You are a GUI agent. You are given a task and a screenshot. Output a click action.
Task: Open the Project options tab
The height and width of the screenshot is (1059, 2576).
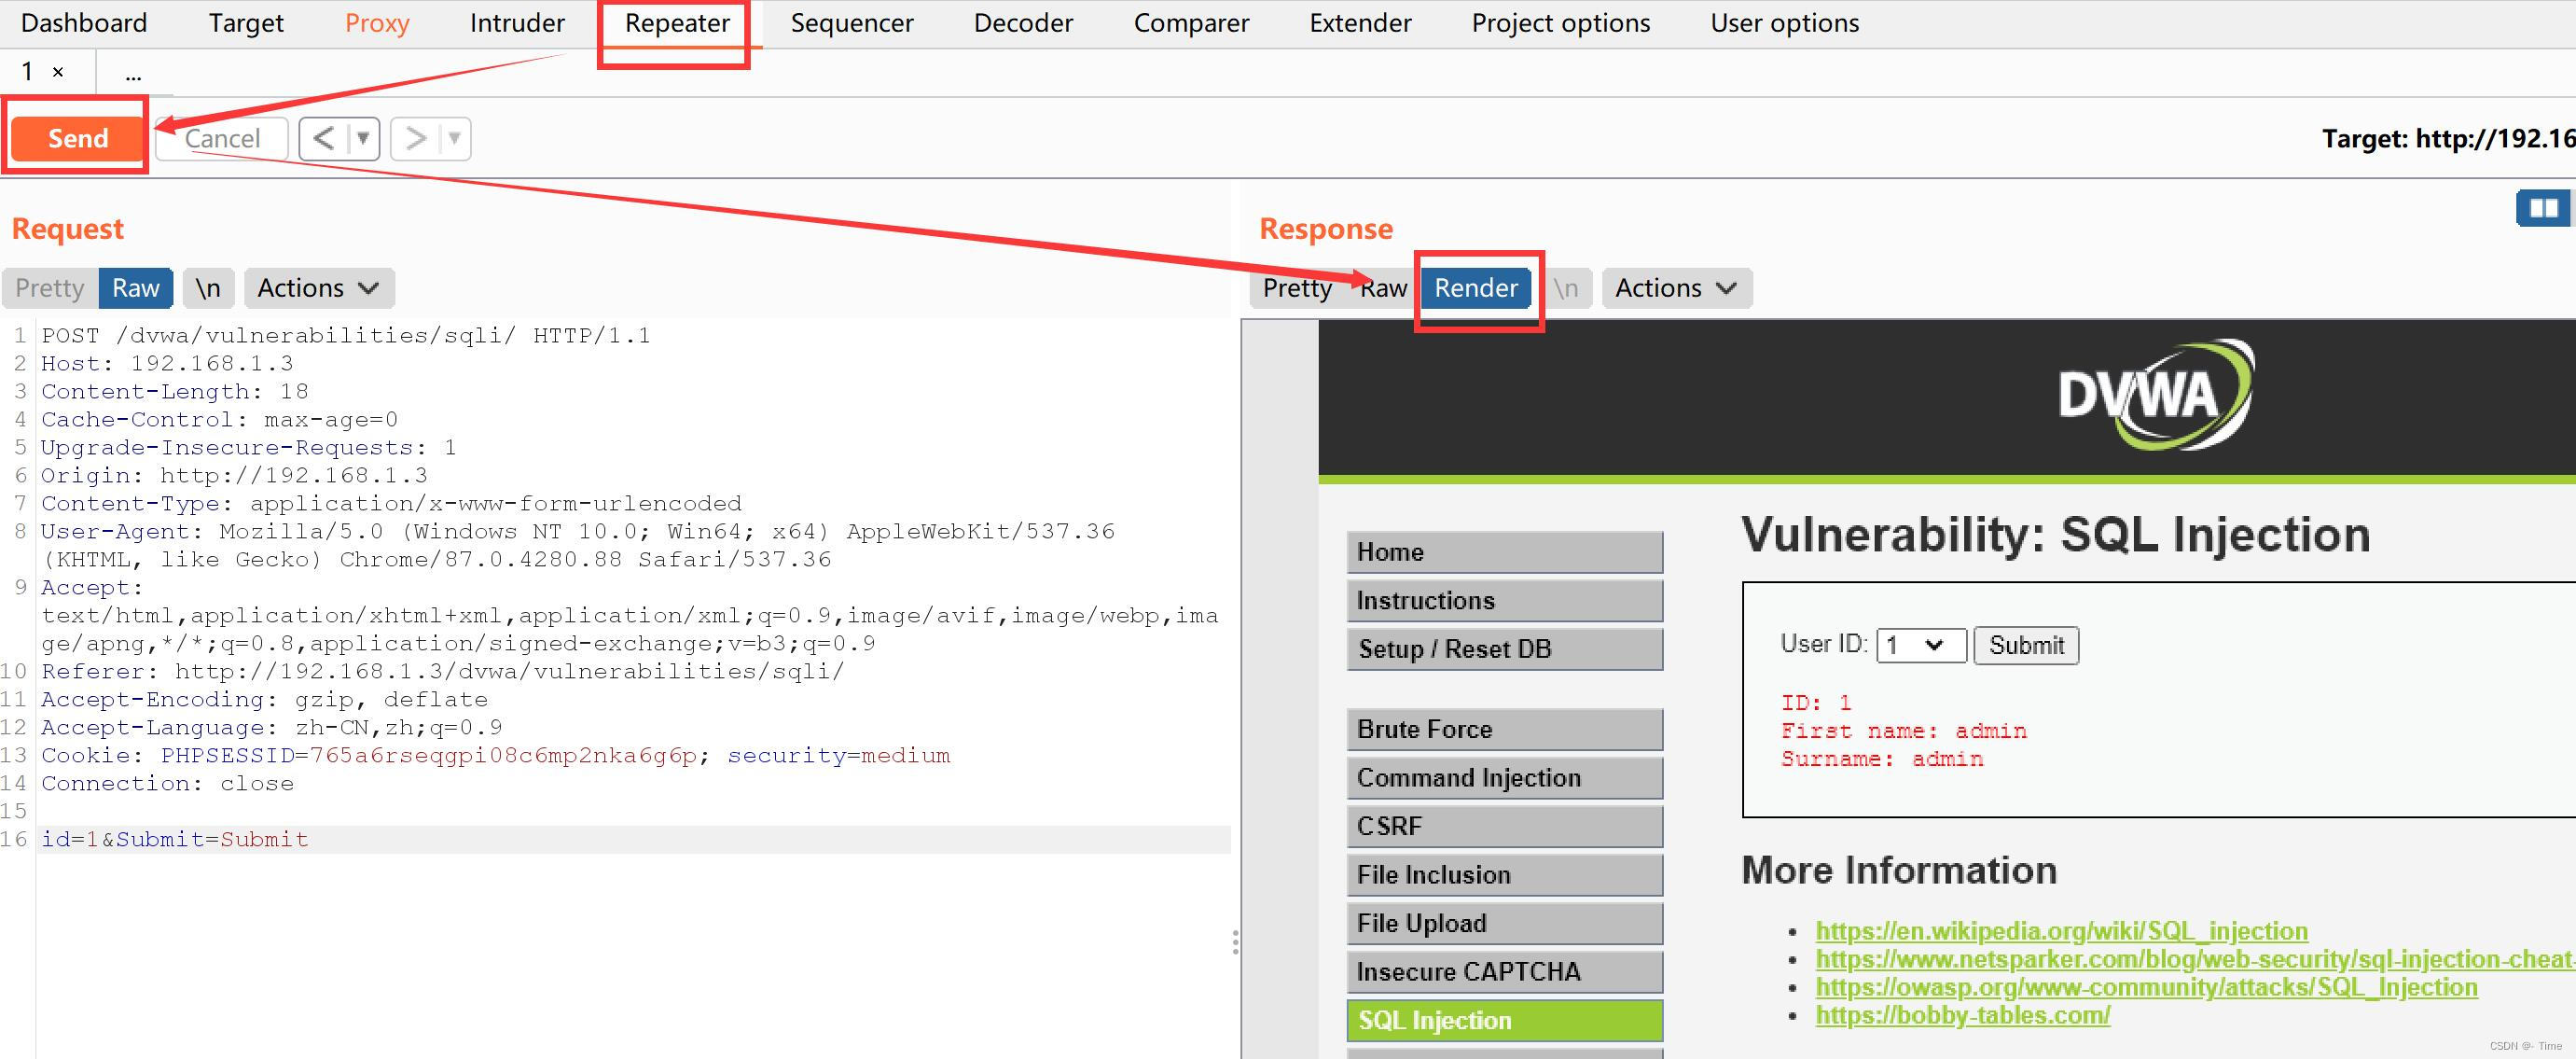pyautogui.click(x=1561, y=23)
